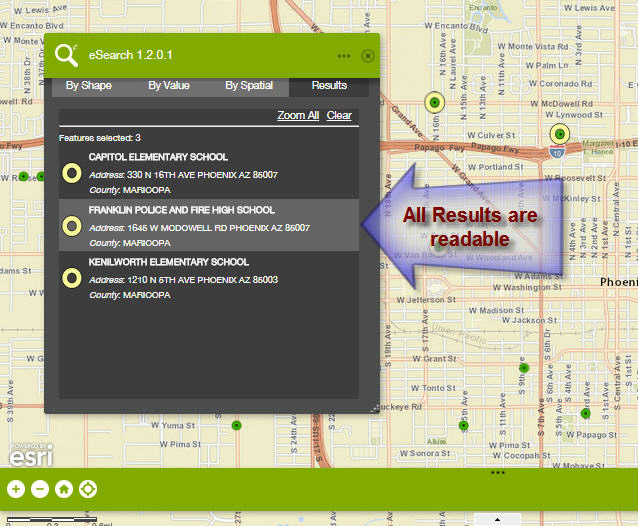The height and width of the screenshot is (526, 638).
Task: Open the eSearch panel three-dot menu
Action: point(344,56)
